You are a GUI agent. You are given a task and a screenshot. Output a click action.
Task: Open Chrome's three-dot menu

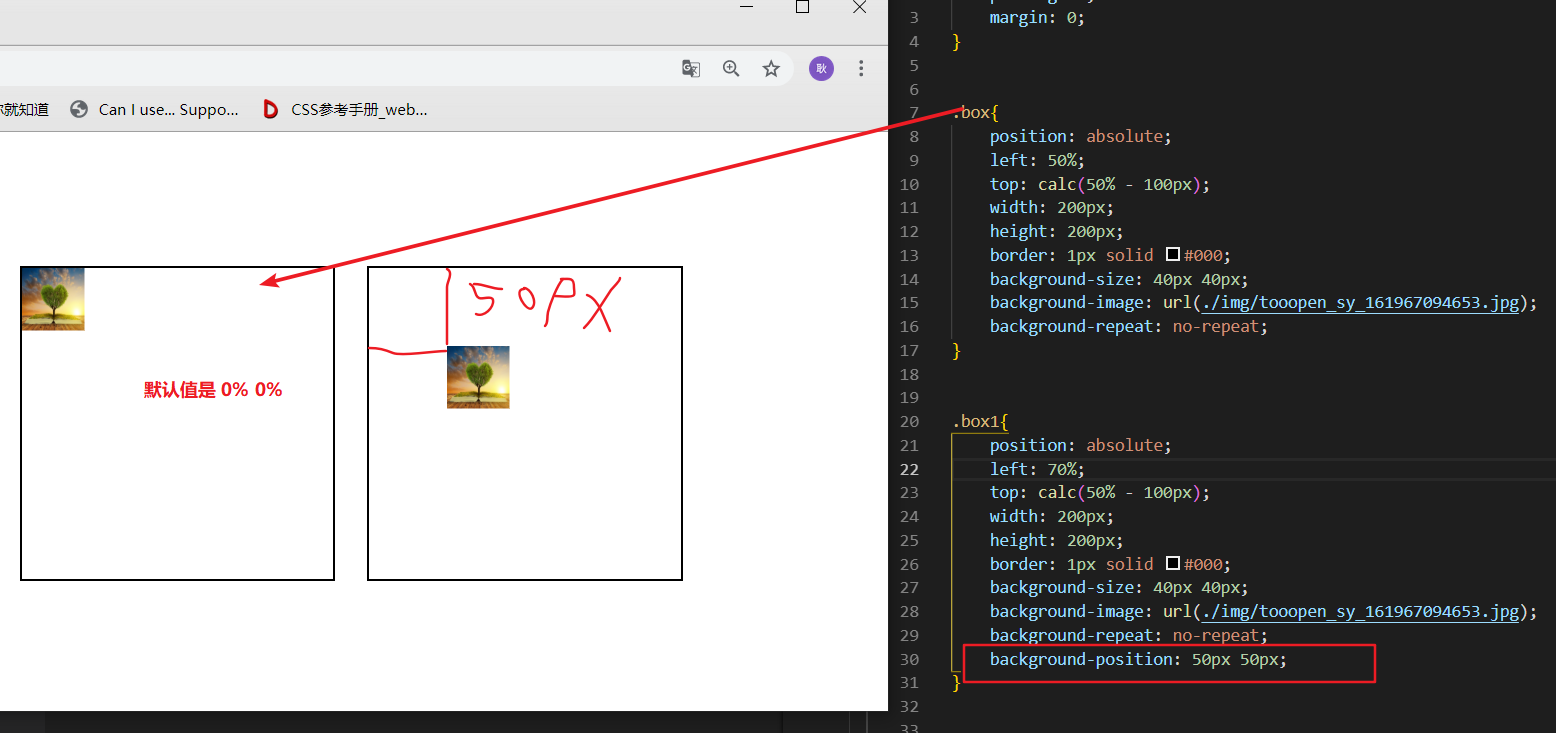tap(861, 68)
